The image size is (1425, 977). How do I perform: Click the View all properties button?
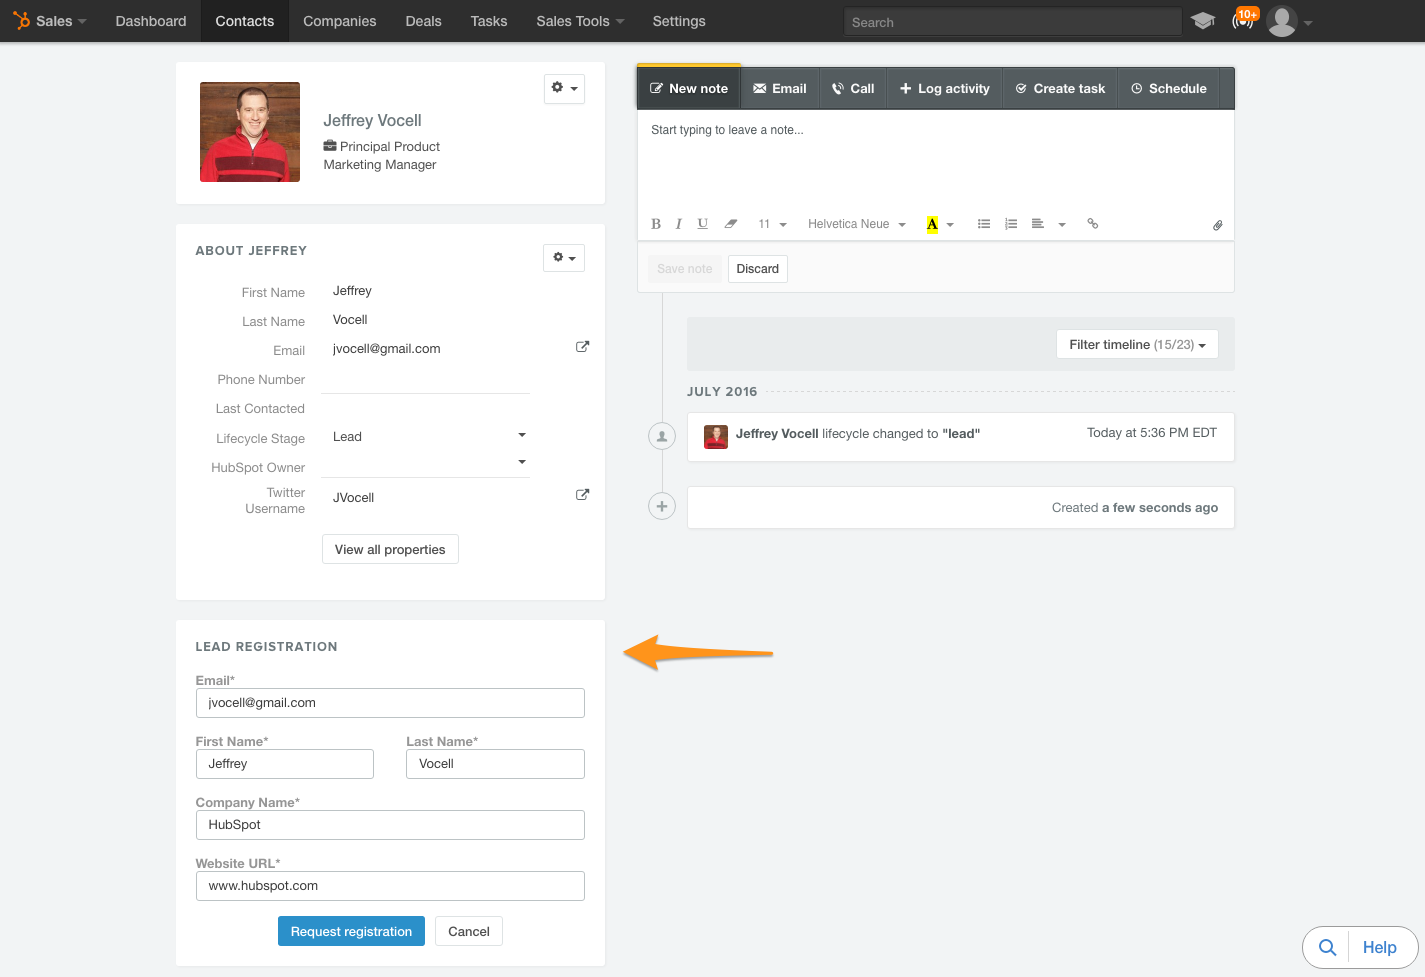pyautogui.click(x=390, y=549)
